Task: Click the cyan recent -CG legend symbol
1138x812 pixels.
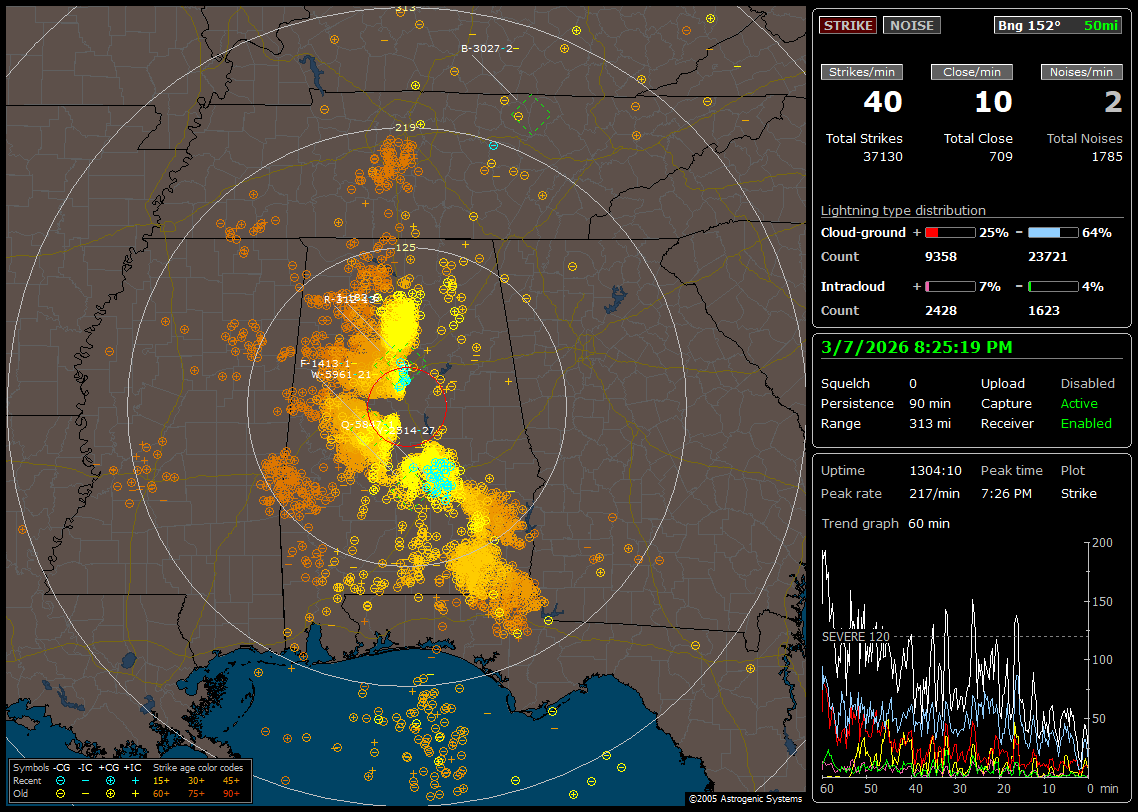Action: 61,780
